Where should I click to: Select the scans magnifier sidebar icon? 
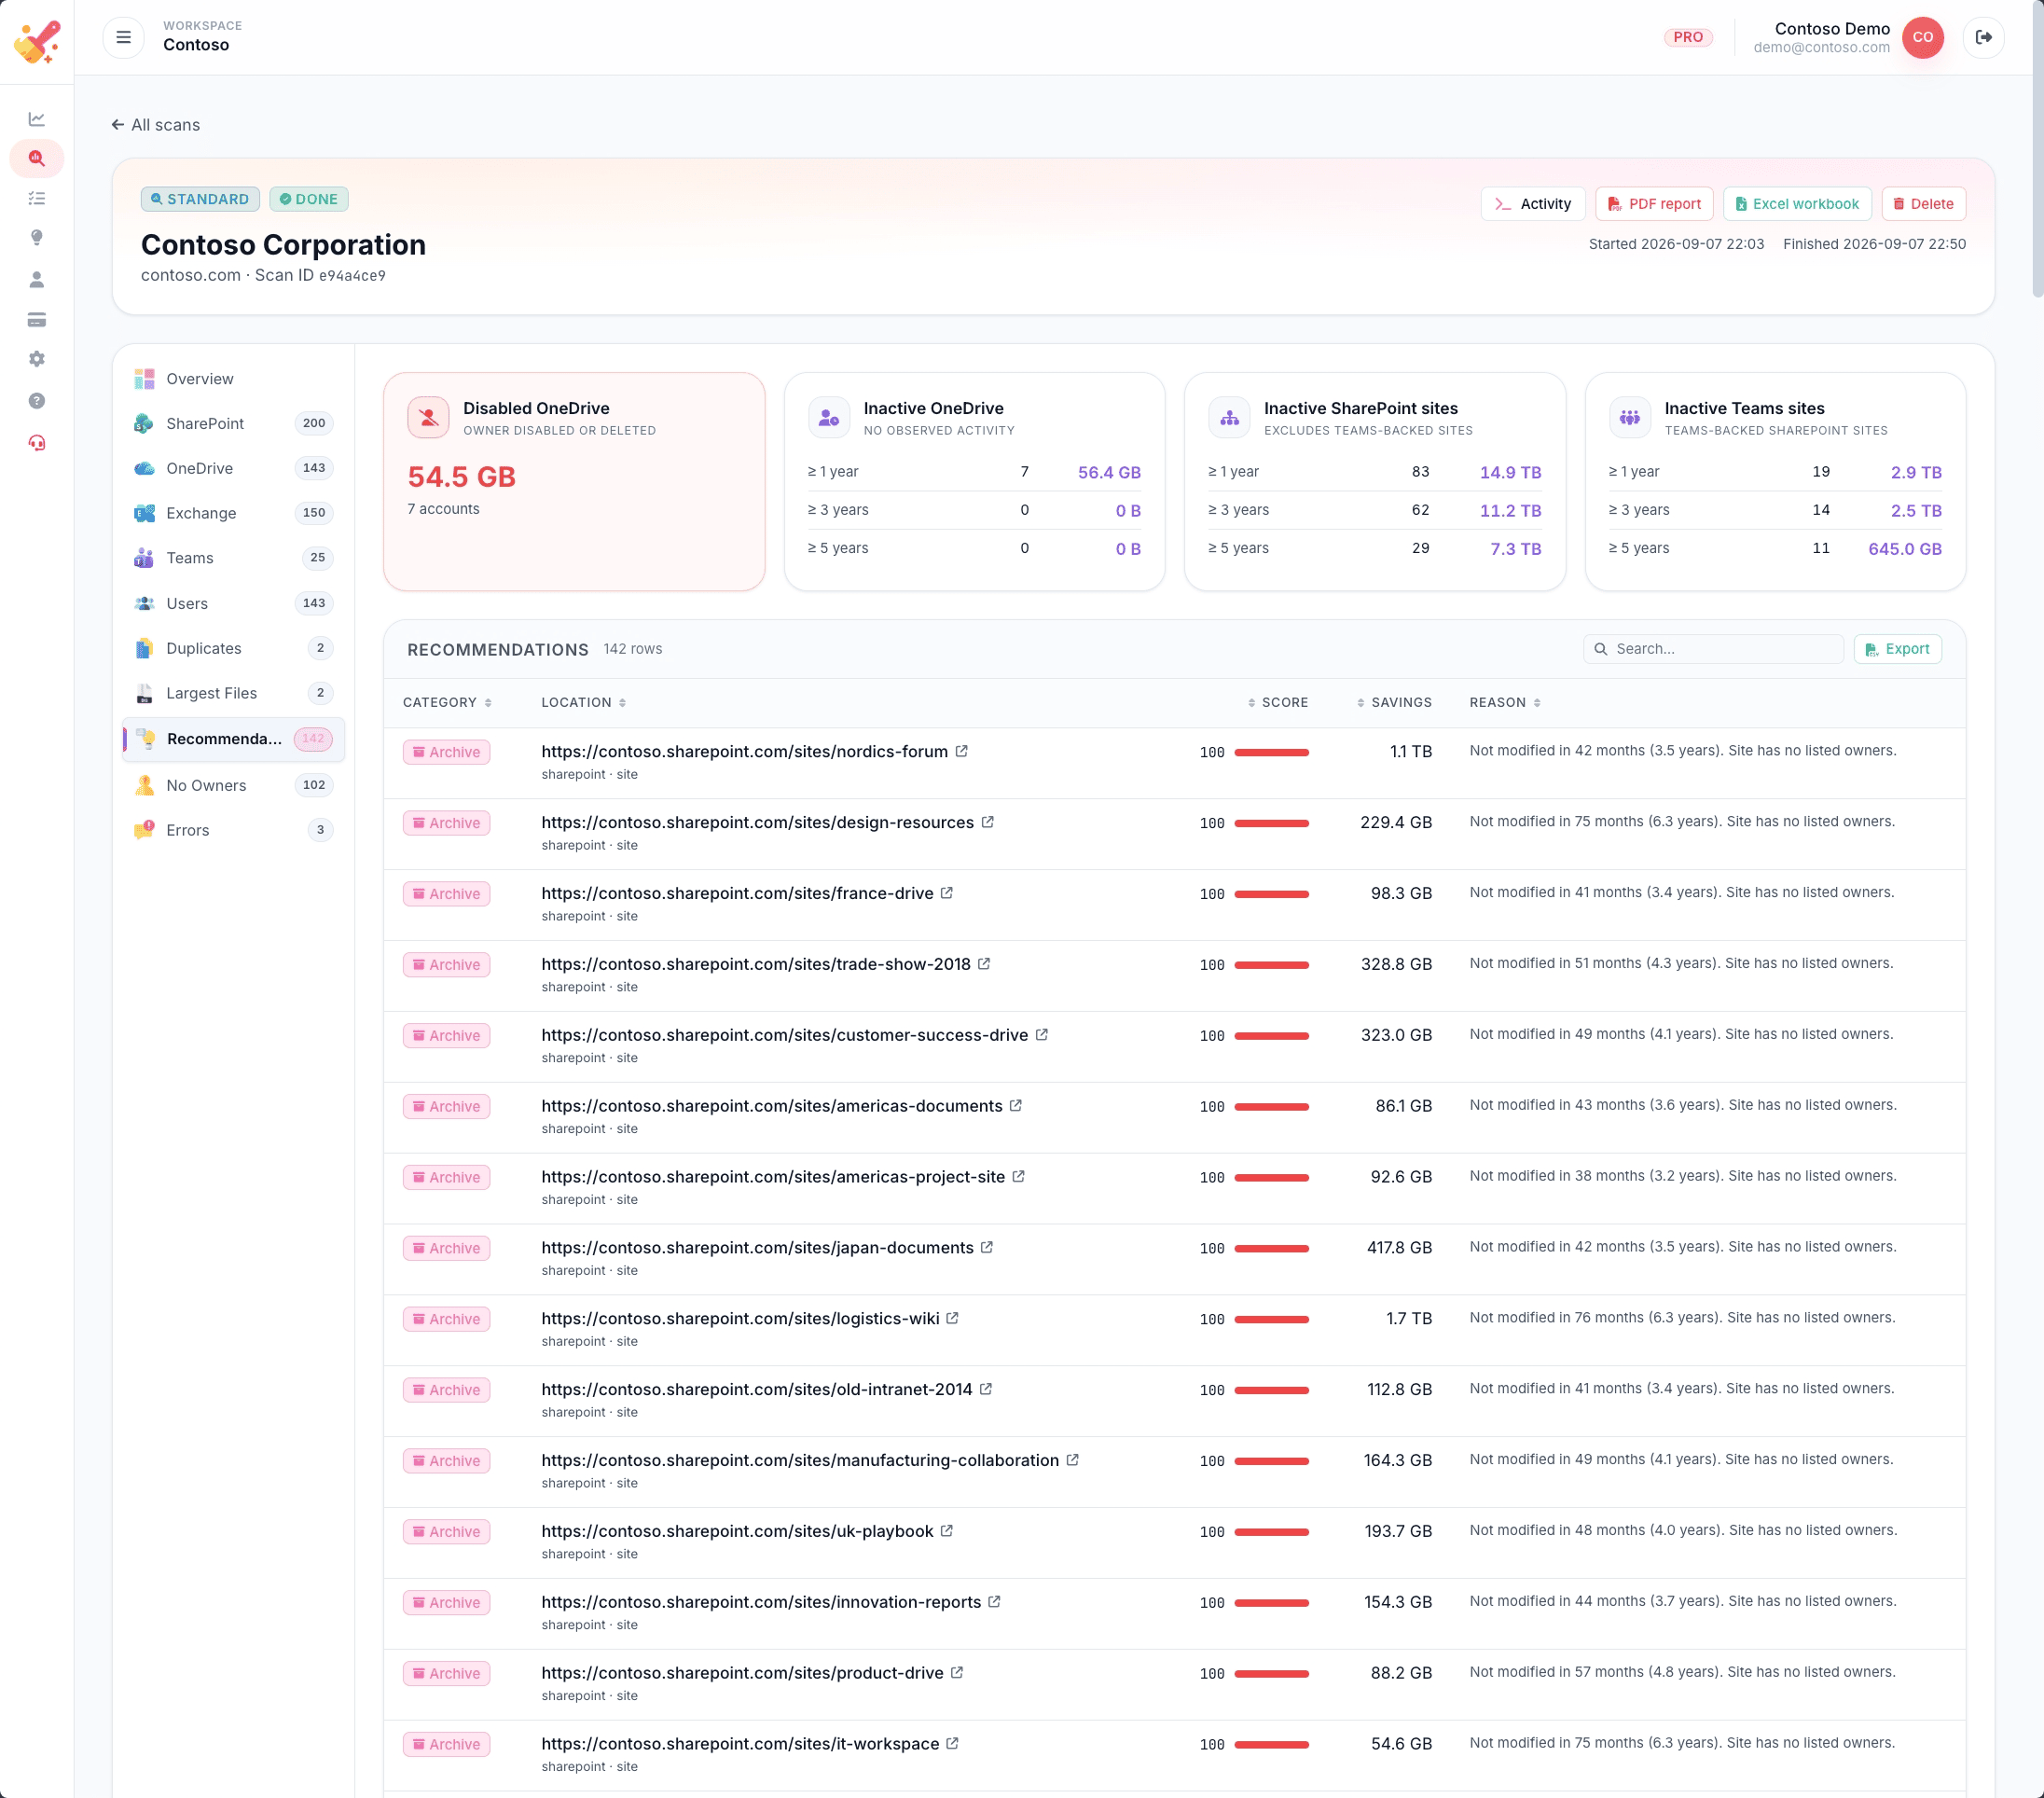click(37, 158)
